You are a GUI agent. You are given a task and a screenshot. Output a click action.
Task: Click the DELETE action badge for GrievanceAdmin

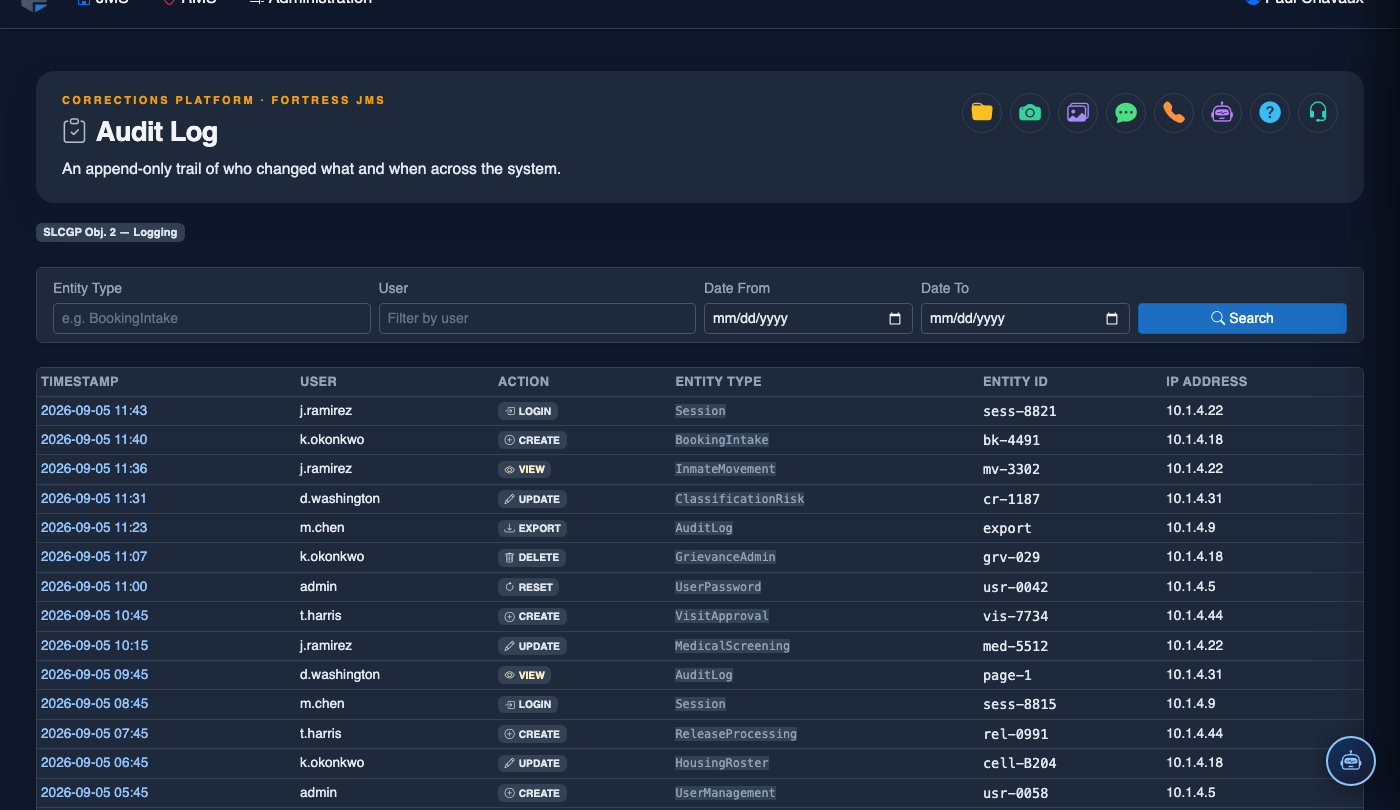tap(532, 557)
